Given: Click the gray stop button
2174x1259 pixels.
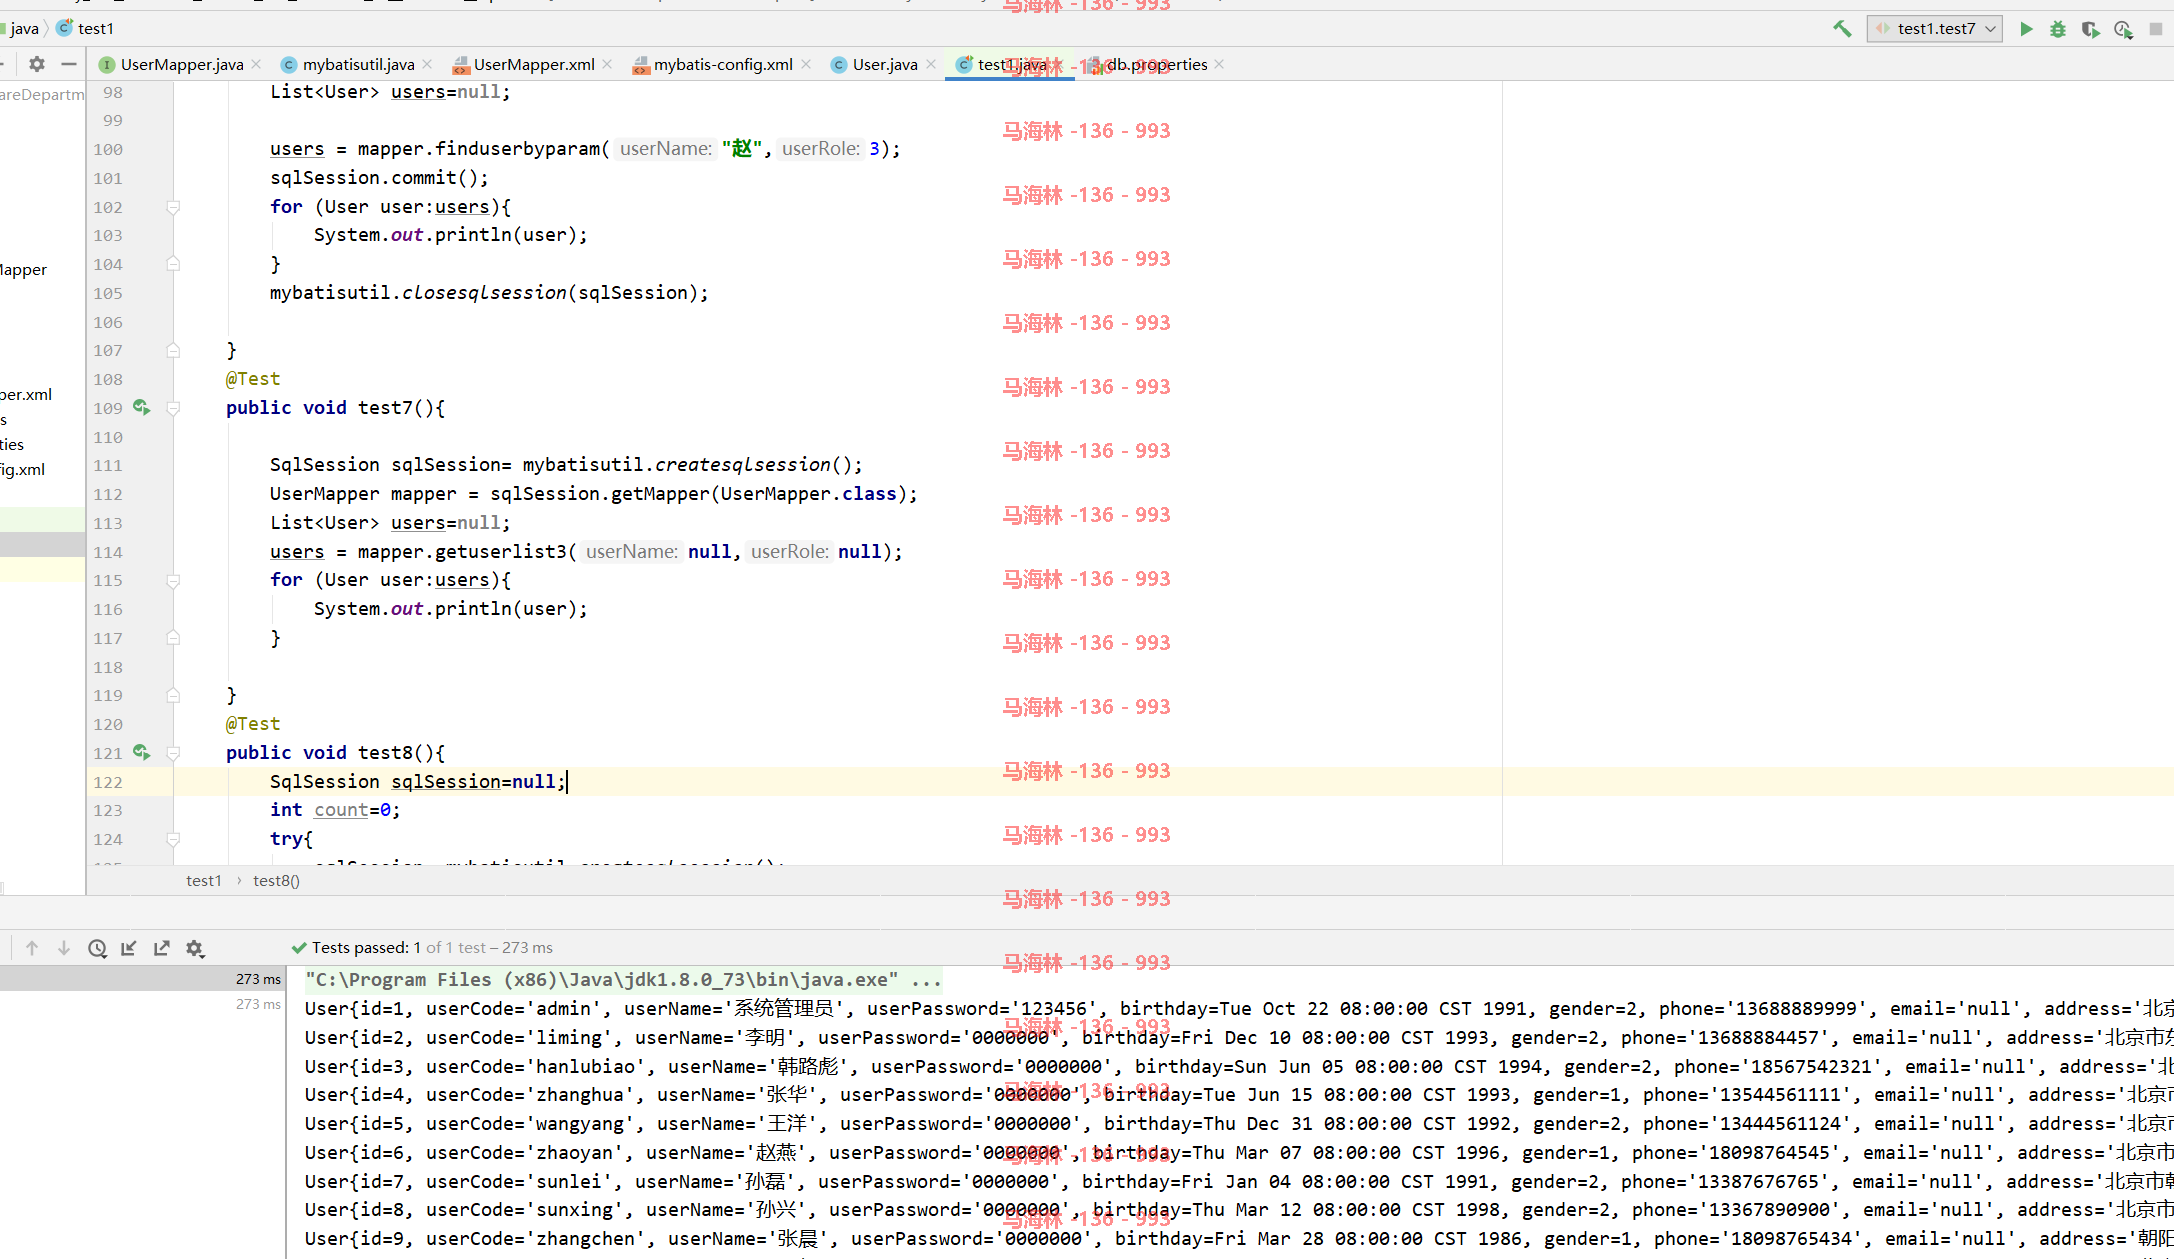Looking at the screenshot, I should coord(2156,29).
